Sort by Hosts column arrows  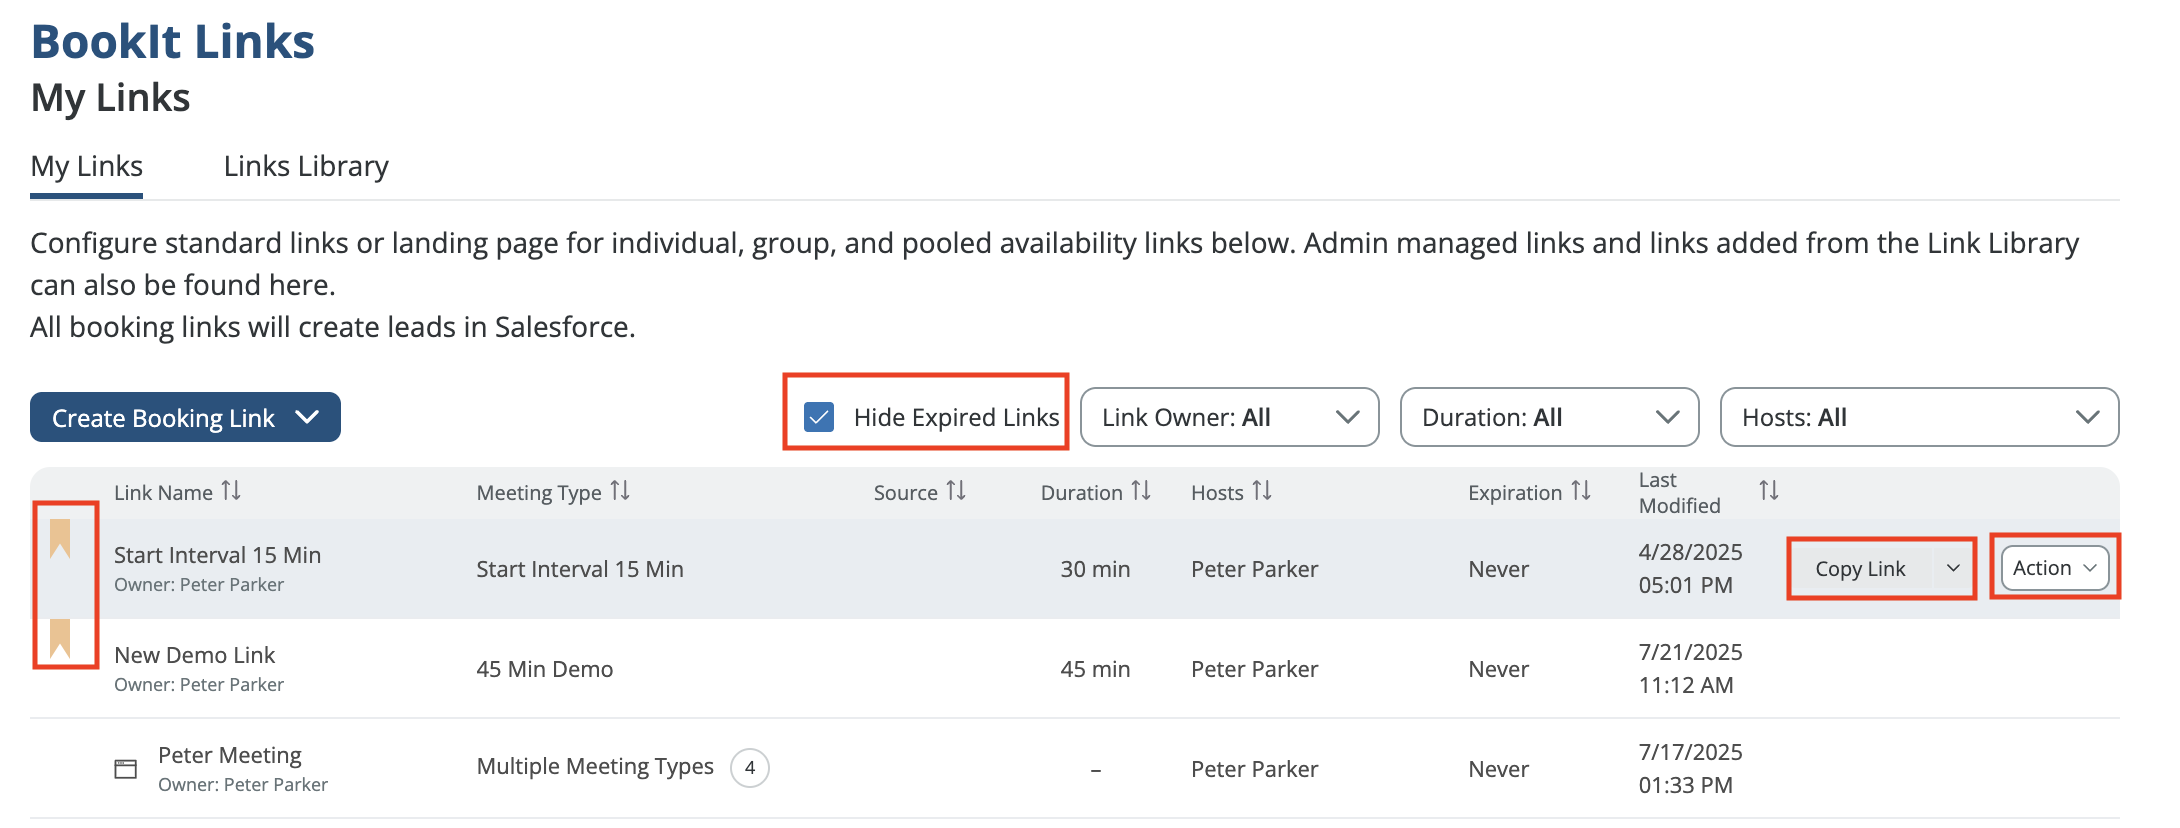pos(1262,491)
